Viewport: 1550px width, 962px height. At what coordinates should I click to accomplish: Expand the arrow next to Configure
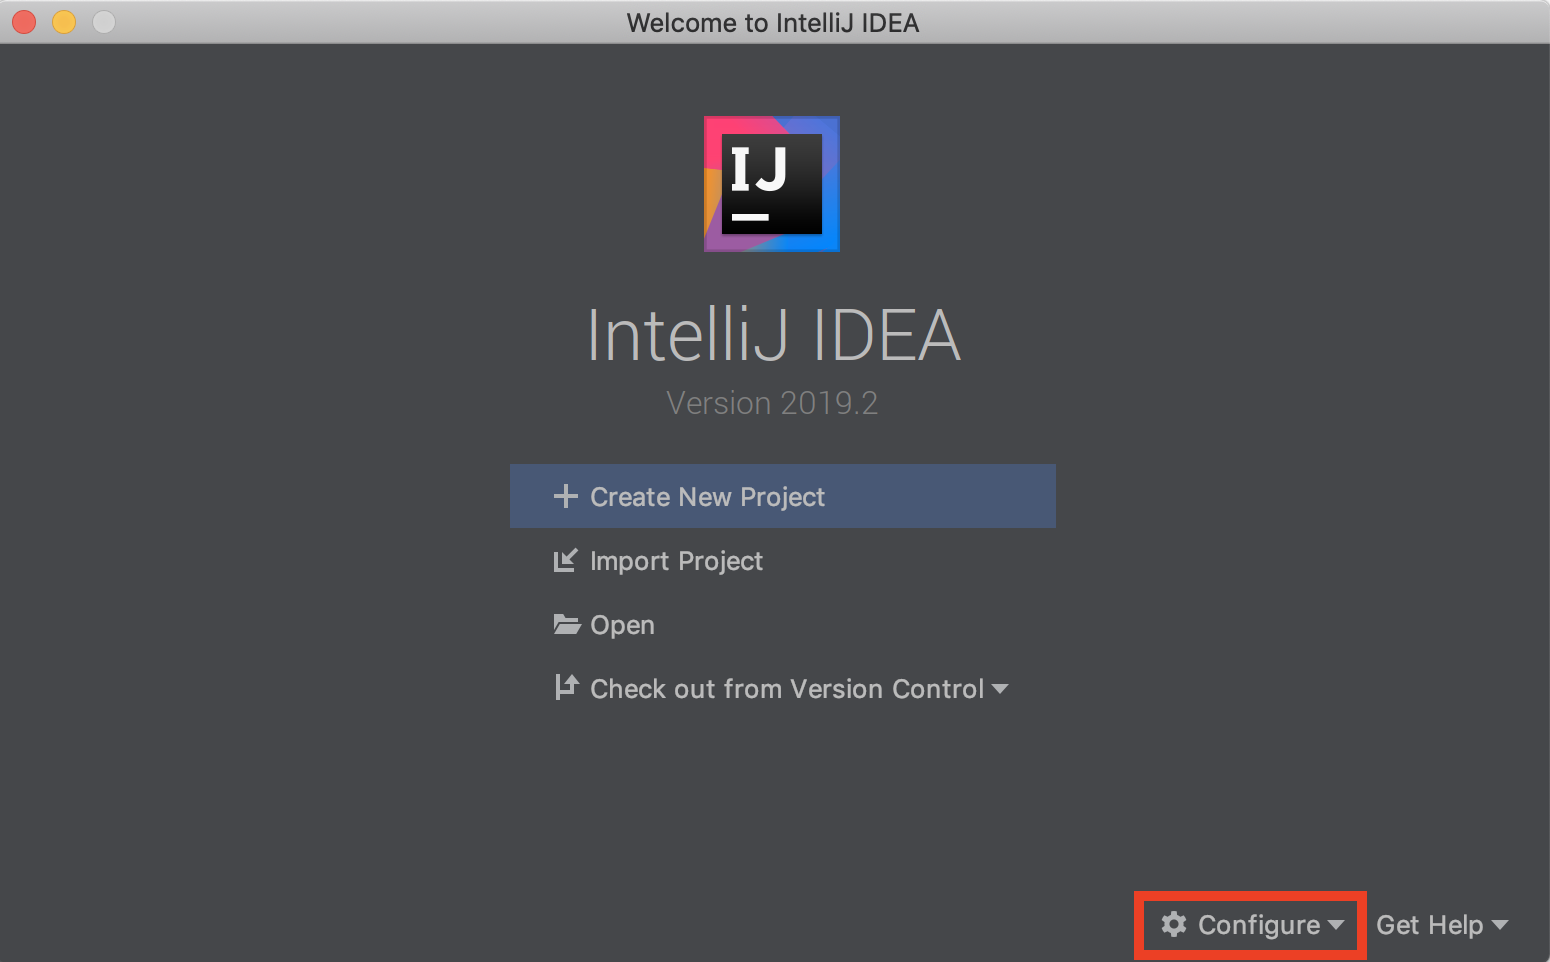1336,925
